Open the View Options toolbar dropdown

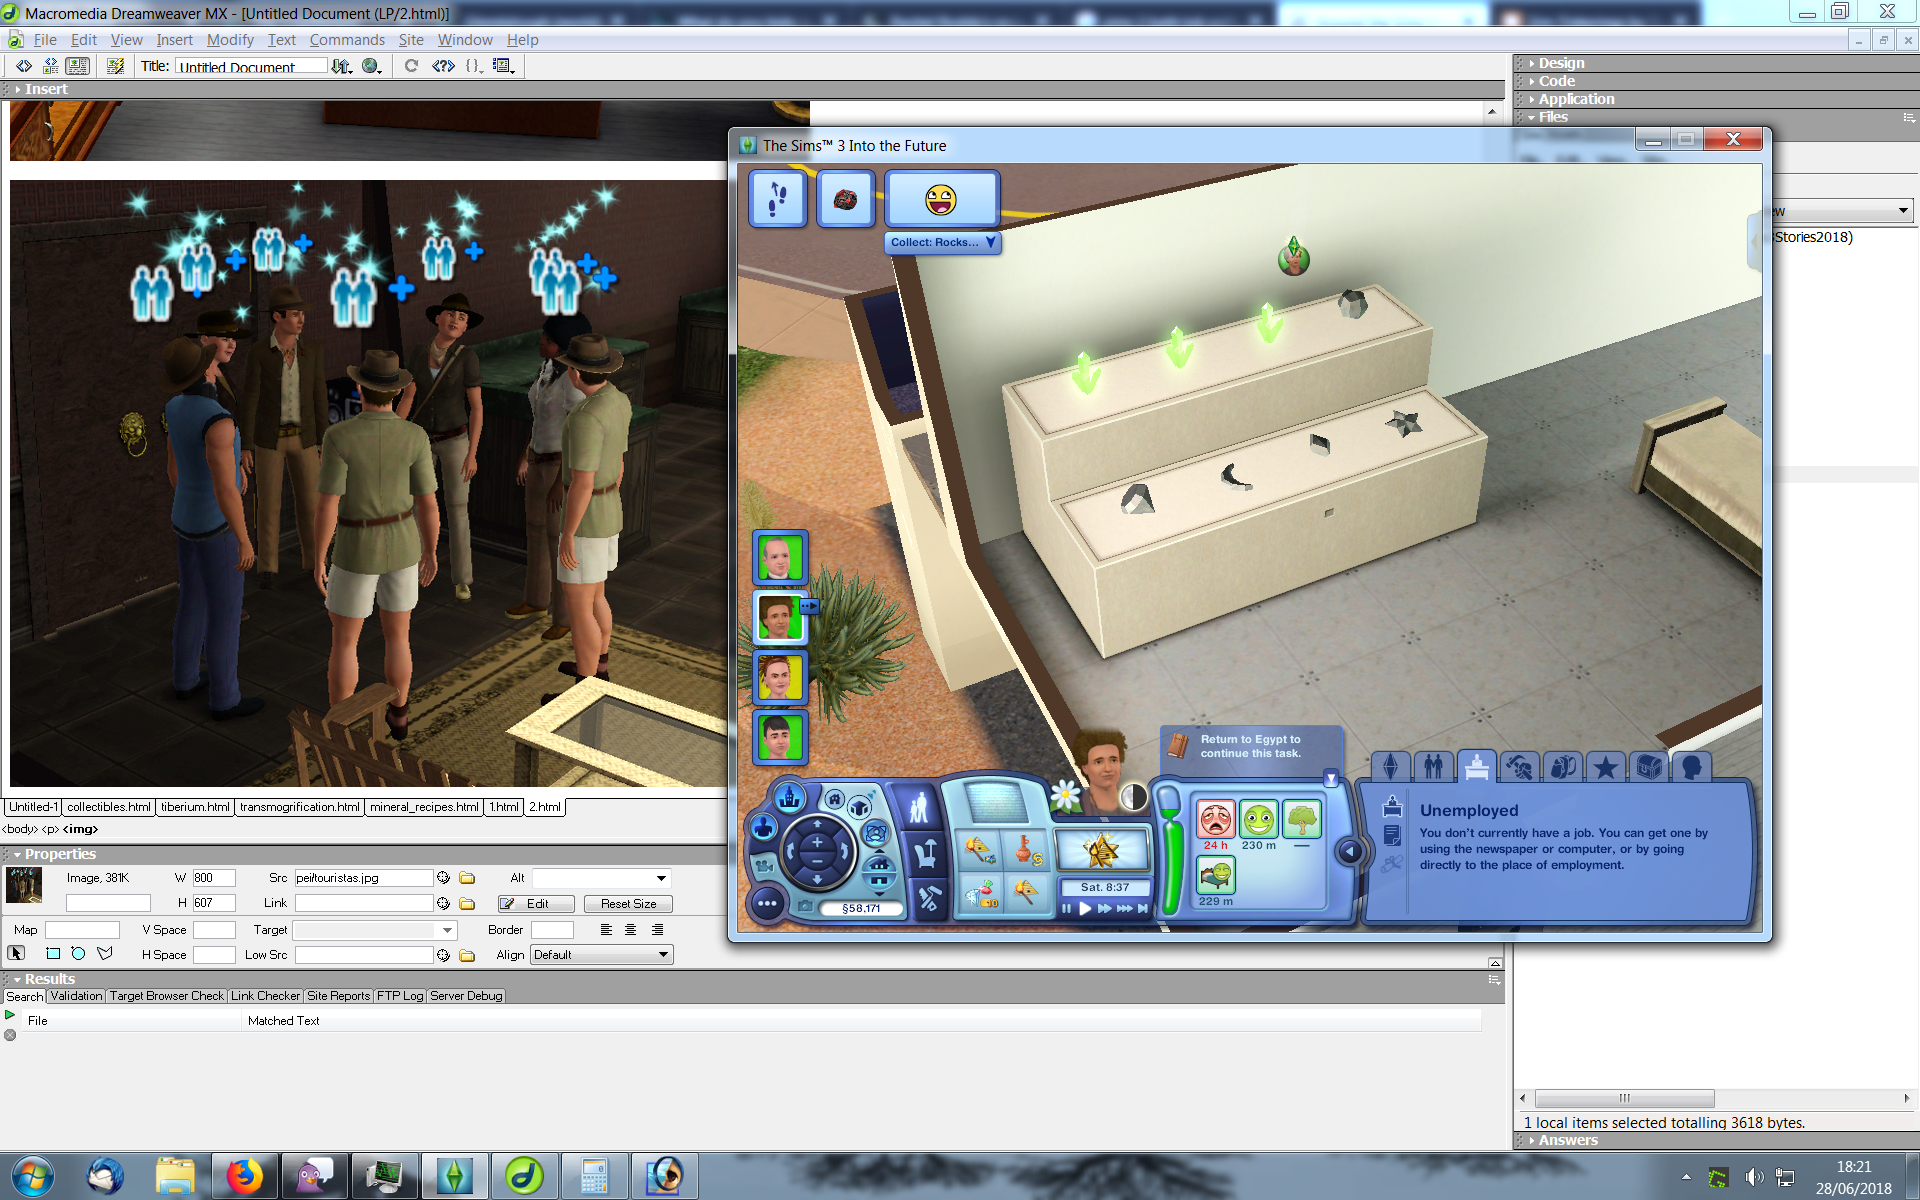(503, 66)
